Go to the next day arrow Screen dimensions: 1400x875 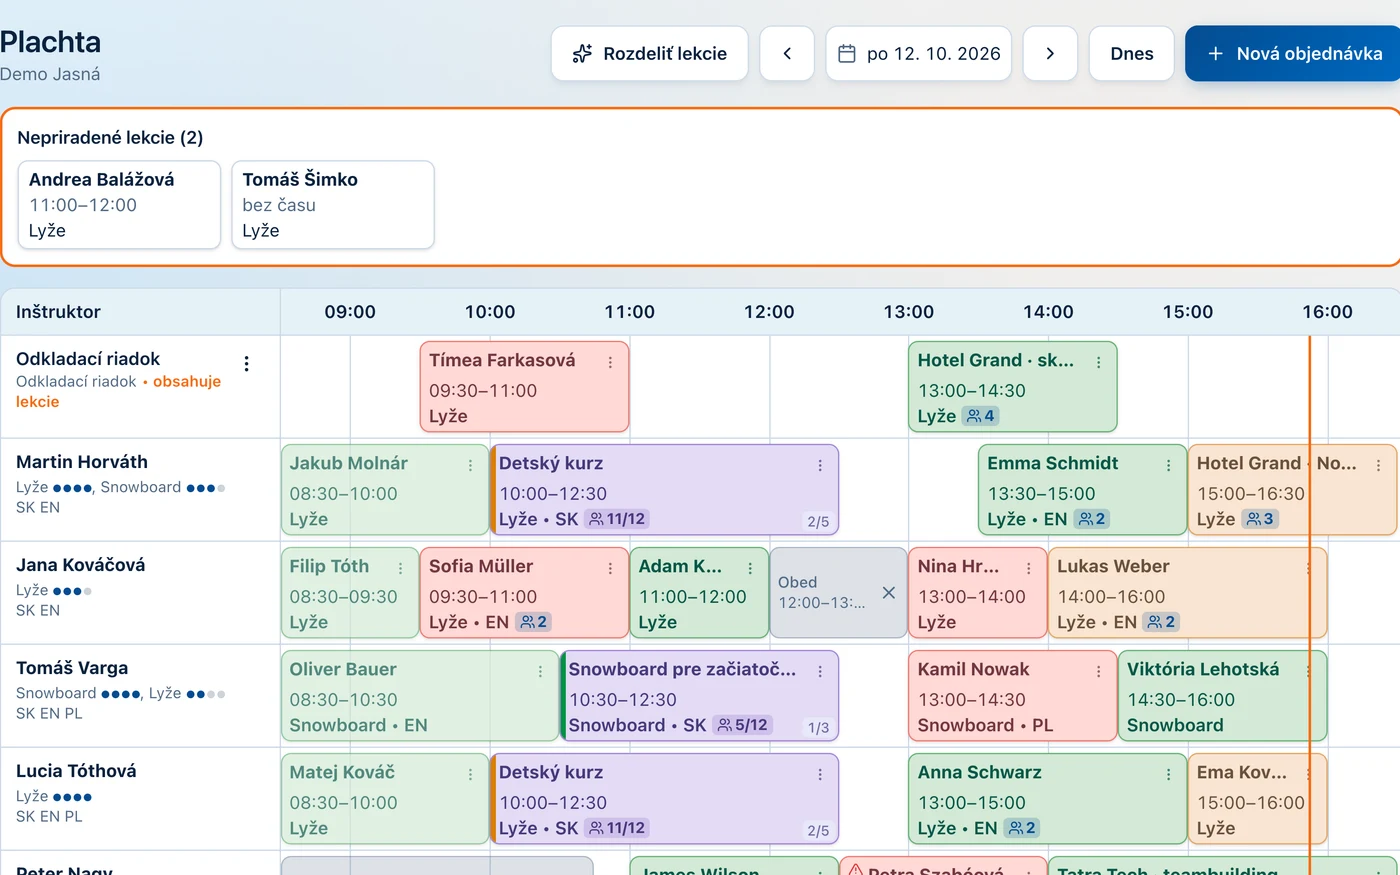click(x=1050, y=54)
